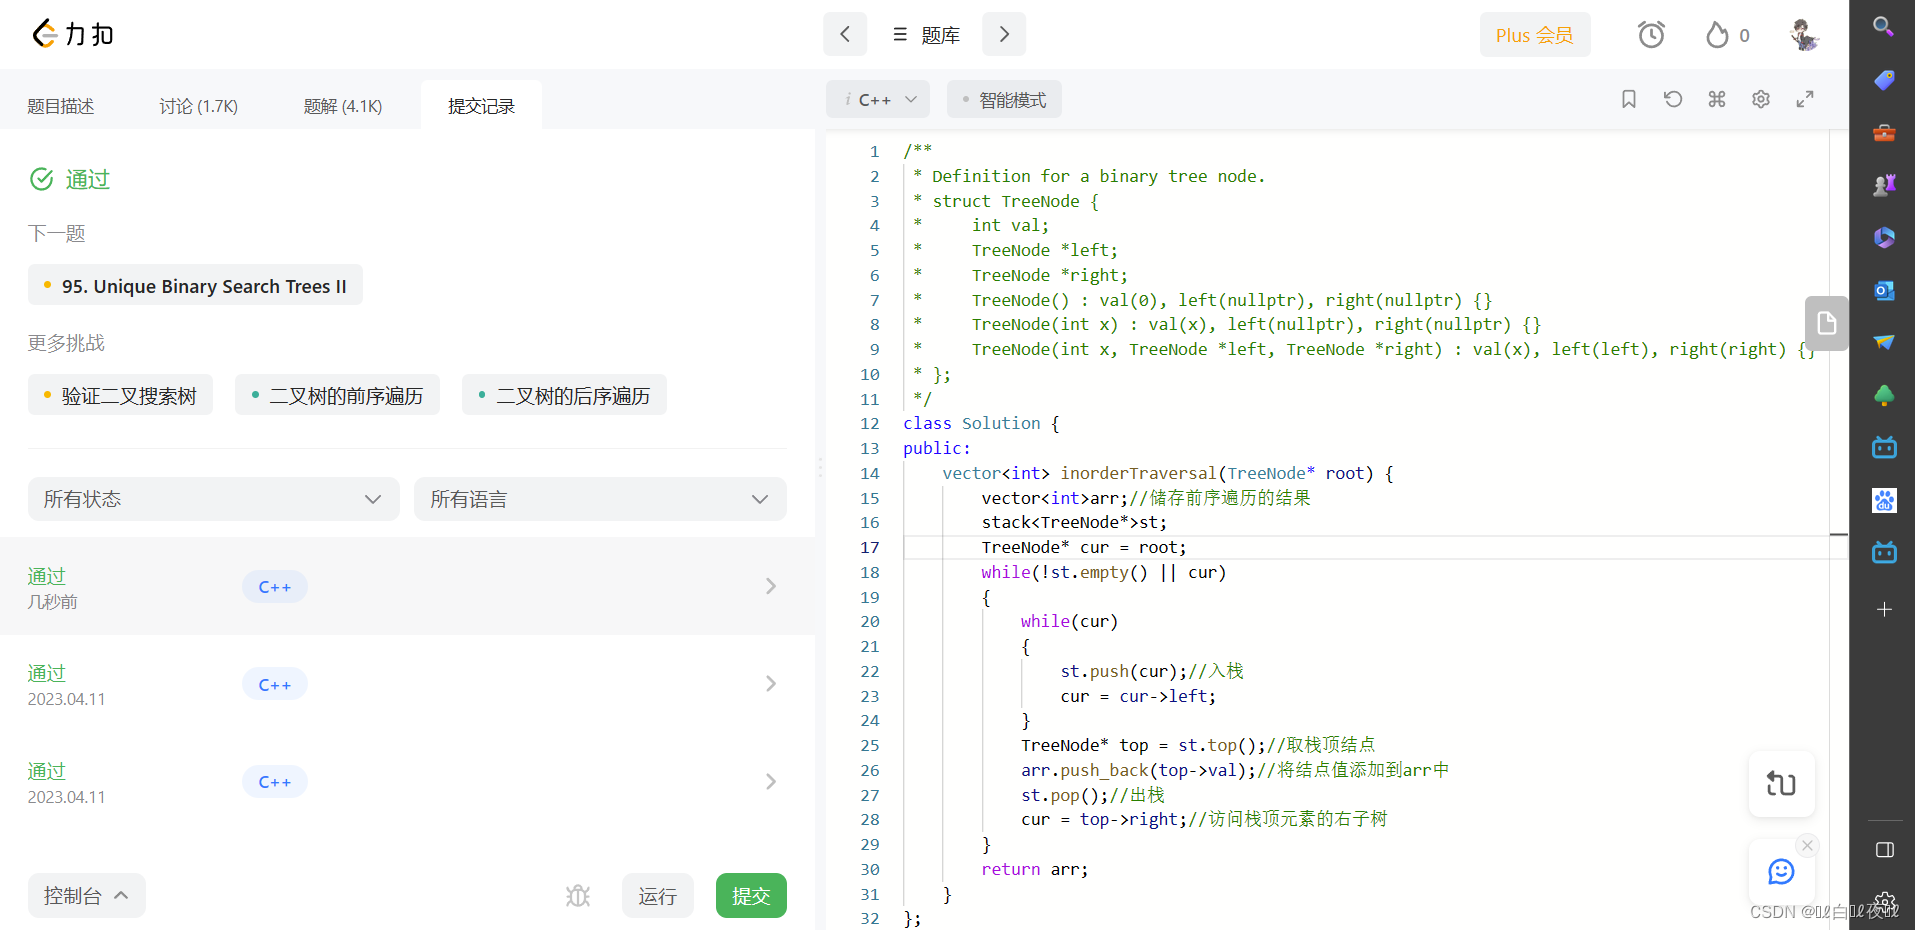Click the floating retry arrow icon
Image resolution: width=1915 pixels, height=930 pixels.
(x=1781, y=784)
